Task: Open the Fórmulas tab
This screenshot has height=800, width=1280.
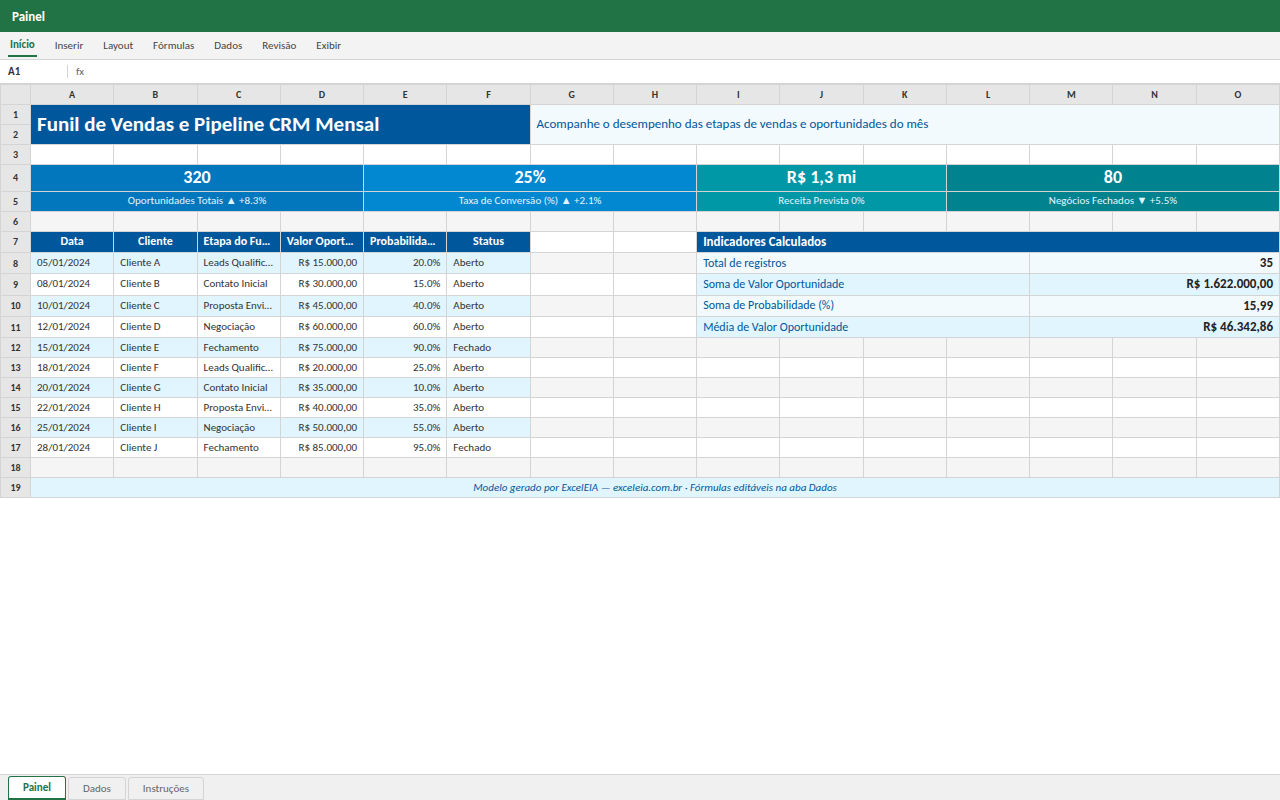Action: pos(173,45)
